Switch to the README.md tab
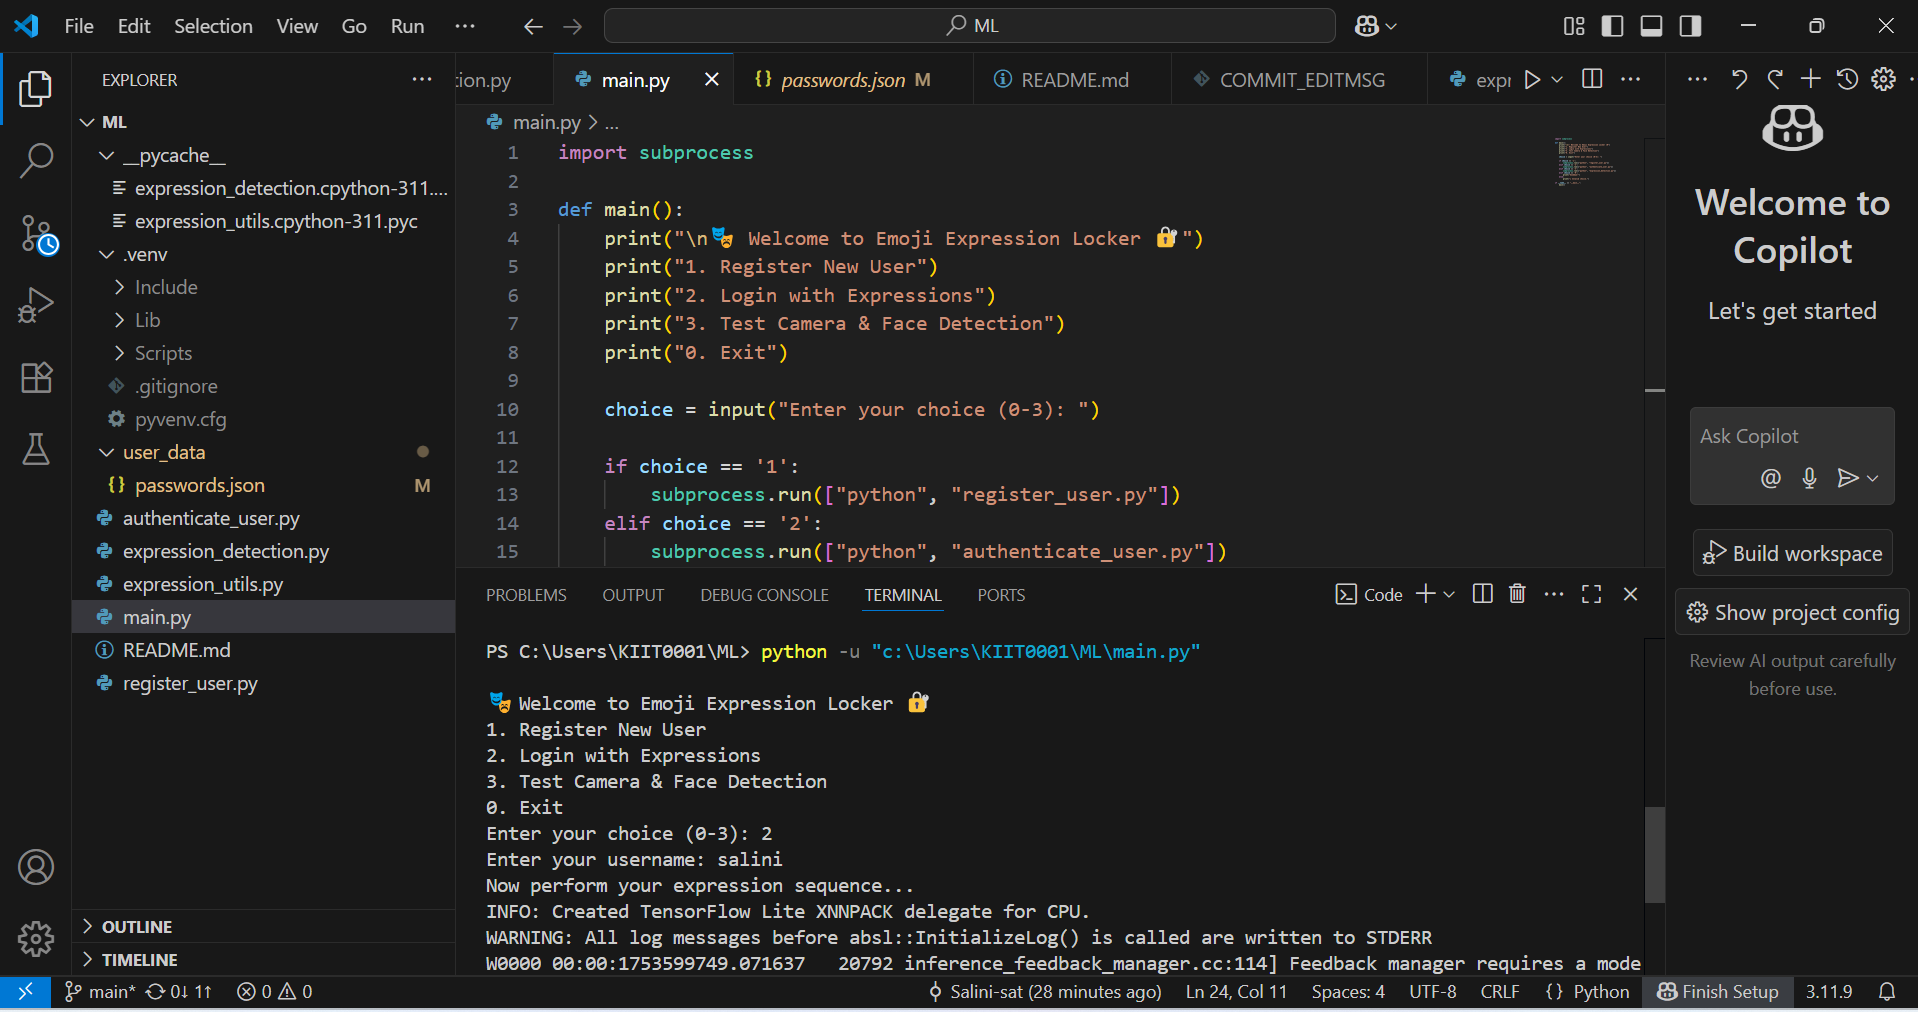The image size is (1918, 1012). (x=1073, y=80)
